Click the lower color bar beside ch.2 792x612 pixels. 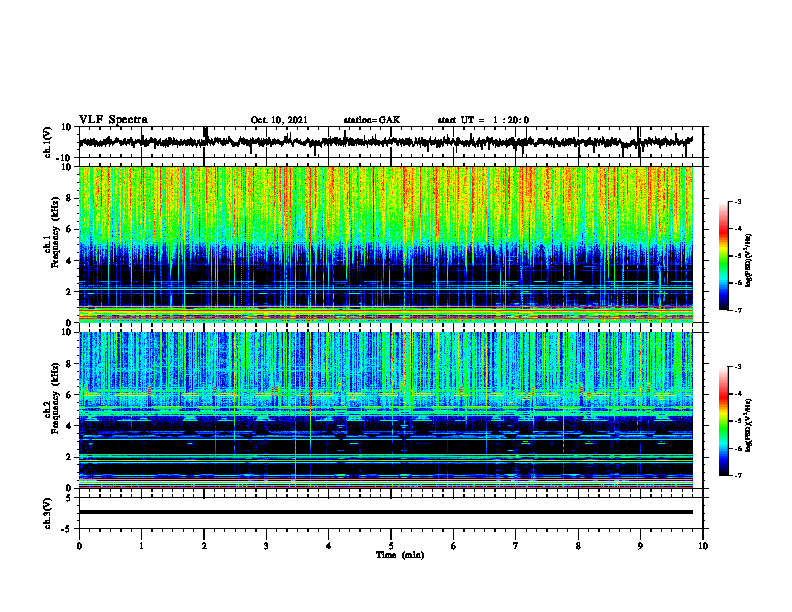click(x=724, y=421)
